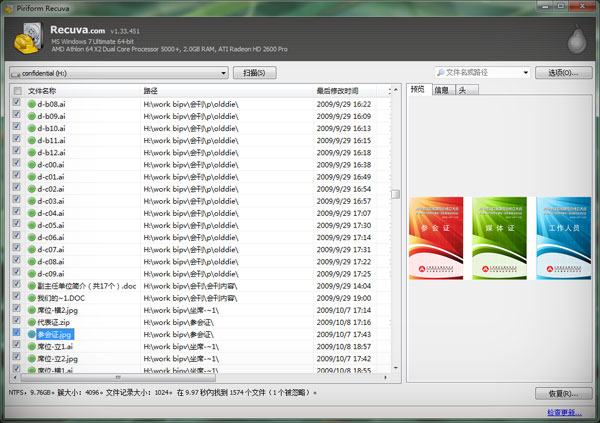Click the vertical scrollbar thumb of file list
The height and width of the screenshot is (423, 600).
396,194
